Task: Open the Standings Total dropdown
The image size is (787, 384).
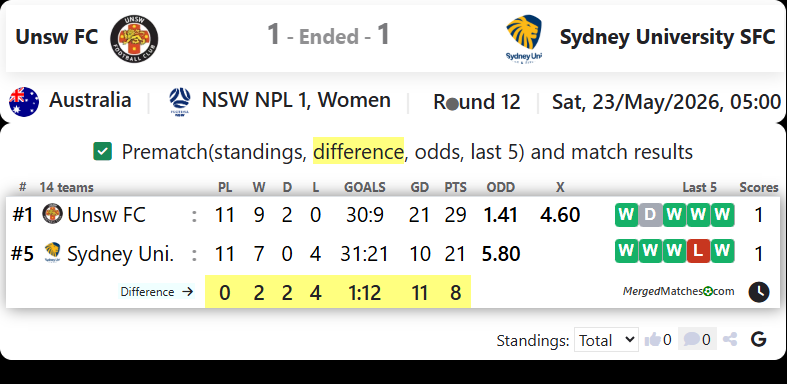Action: pyautogui.click(x=606, y=340)
